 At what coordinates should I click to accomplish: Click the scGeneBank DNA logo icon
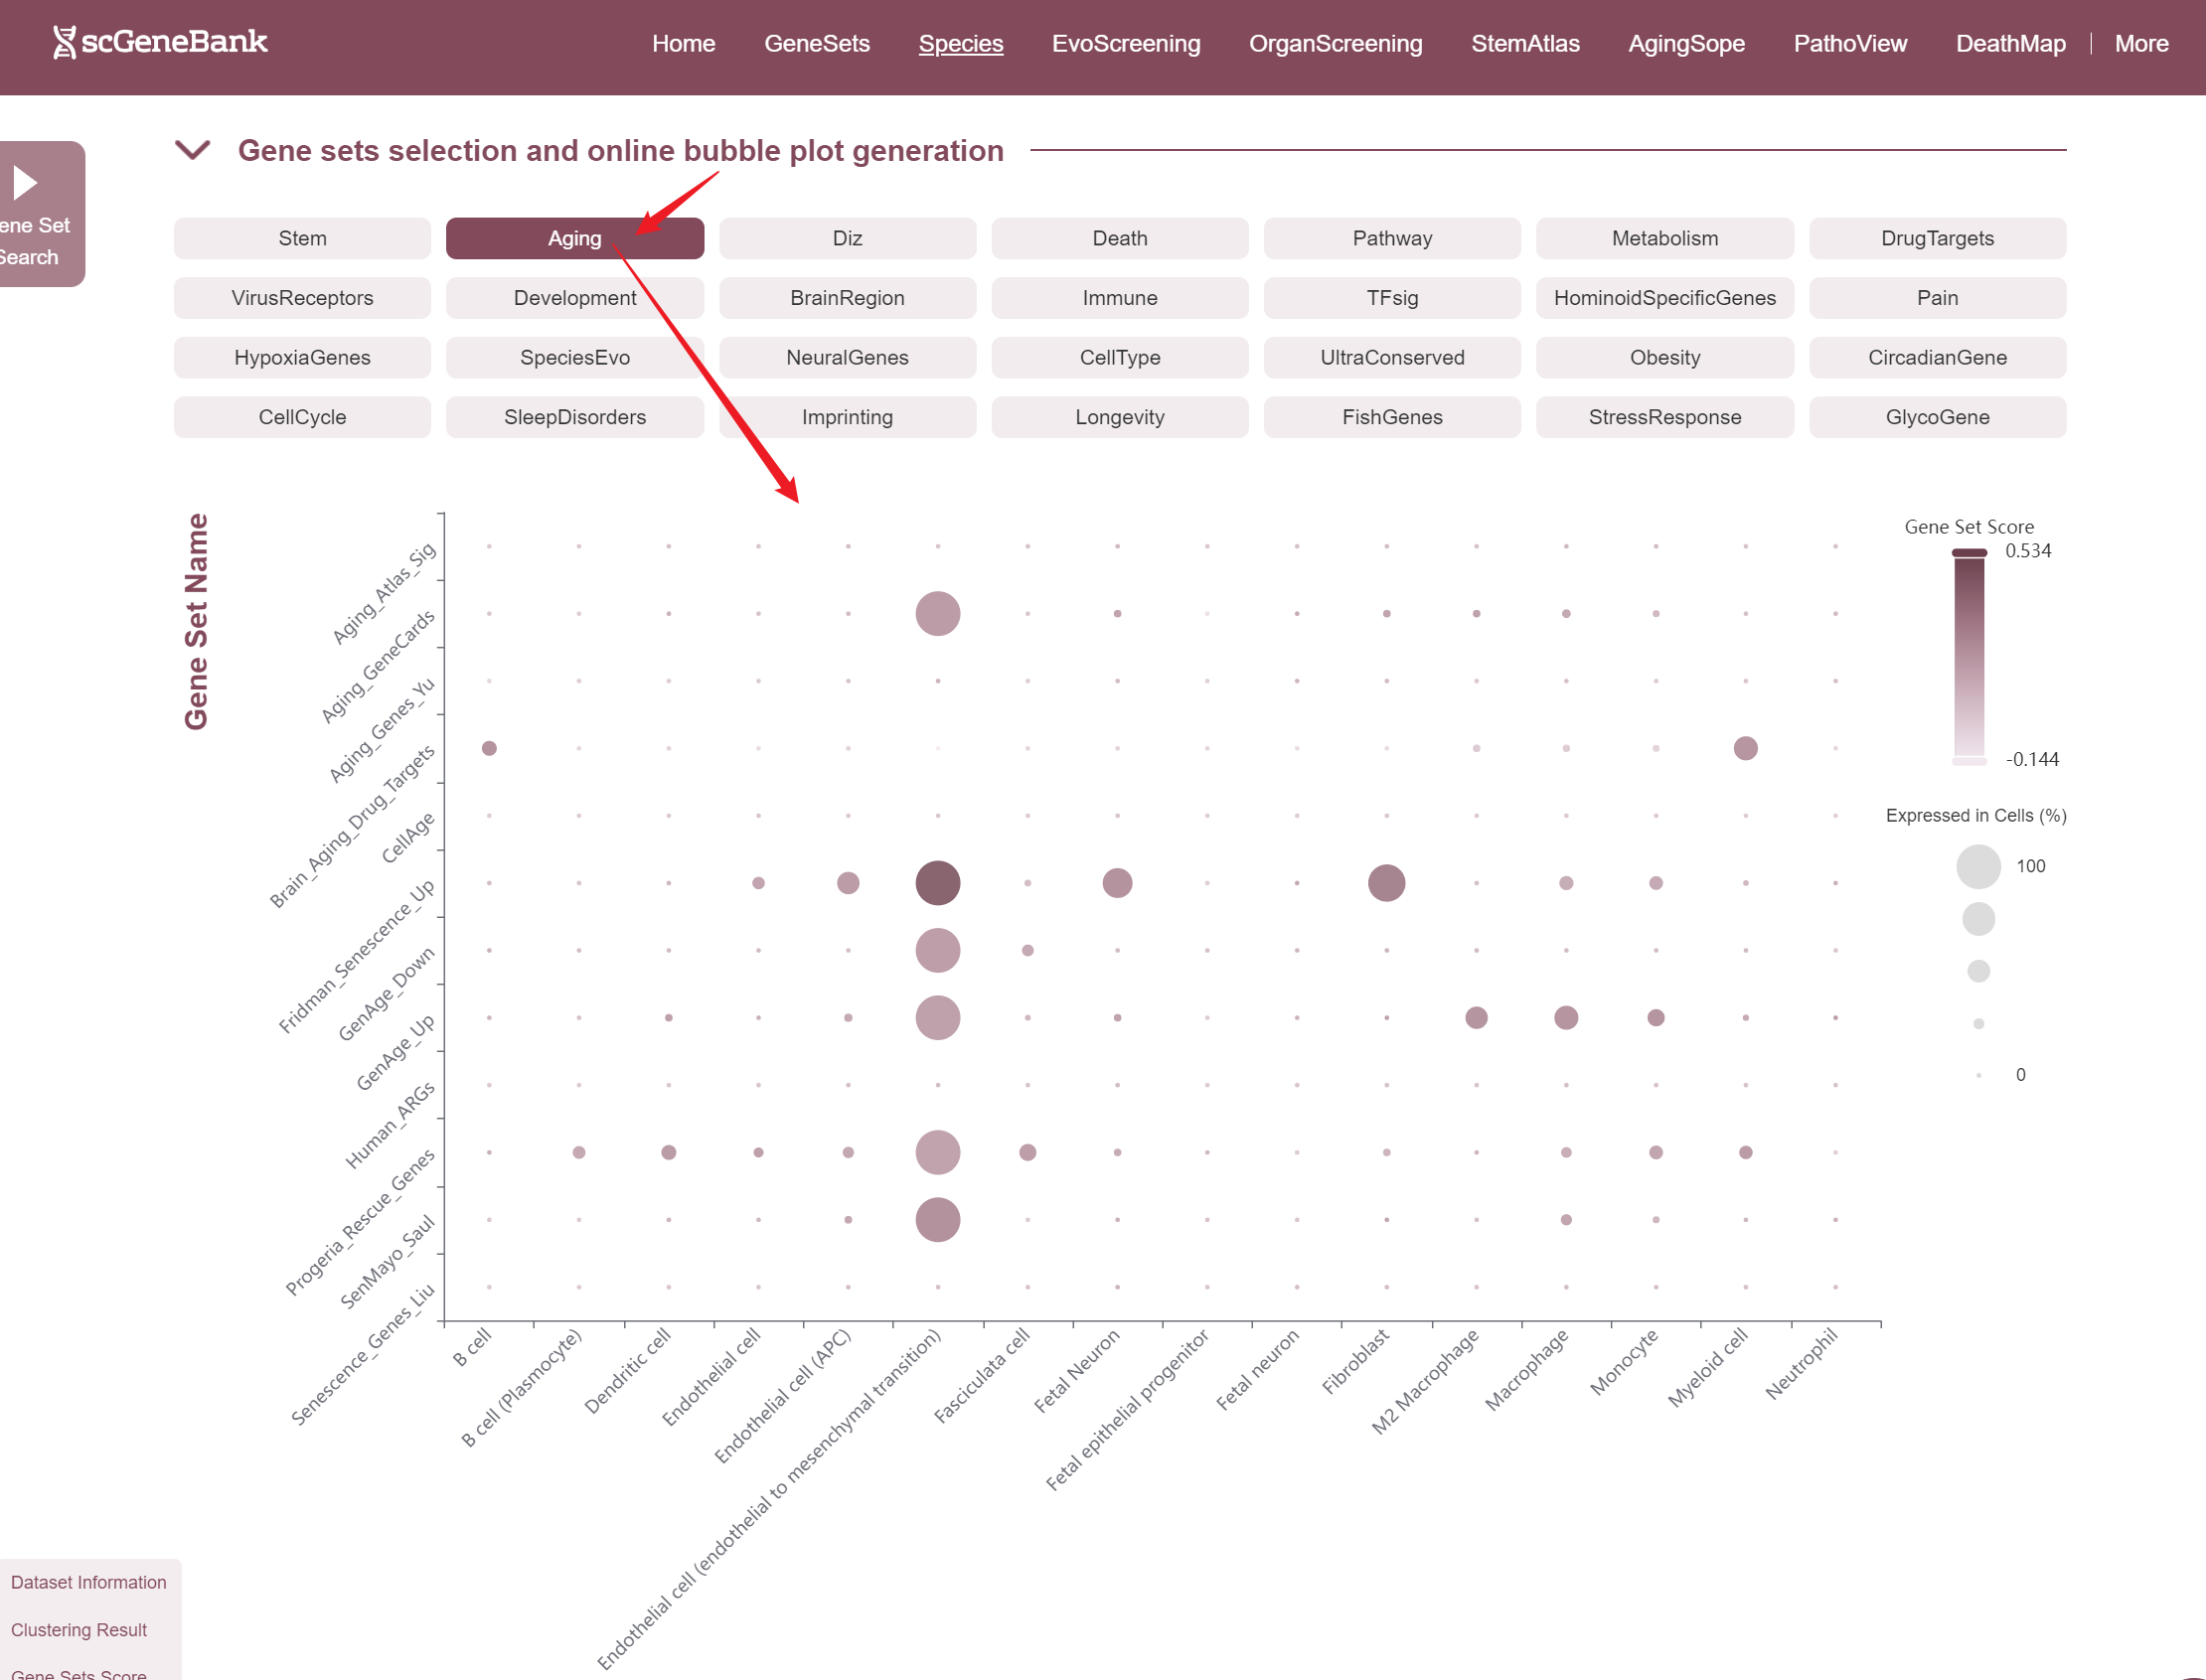64,42
